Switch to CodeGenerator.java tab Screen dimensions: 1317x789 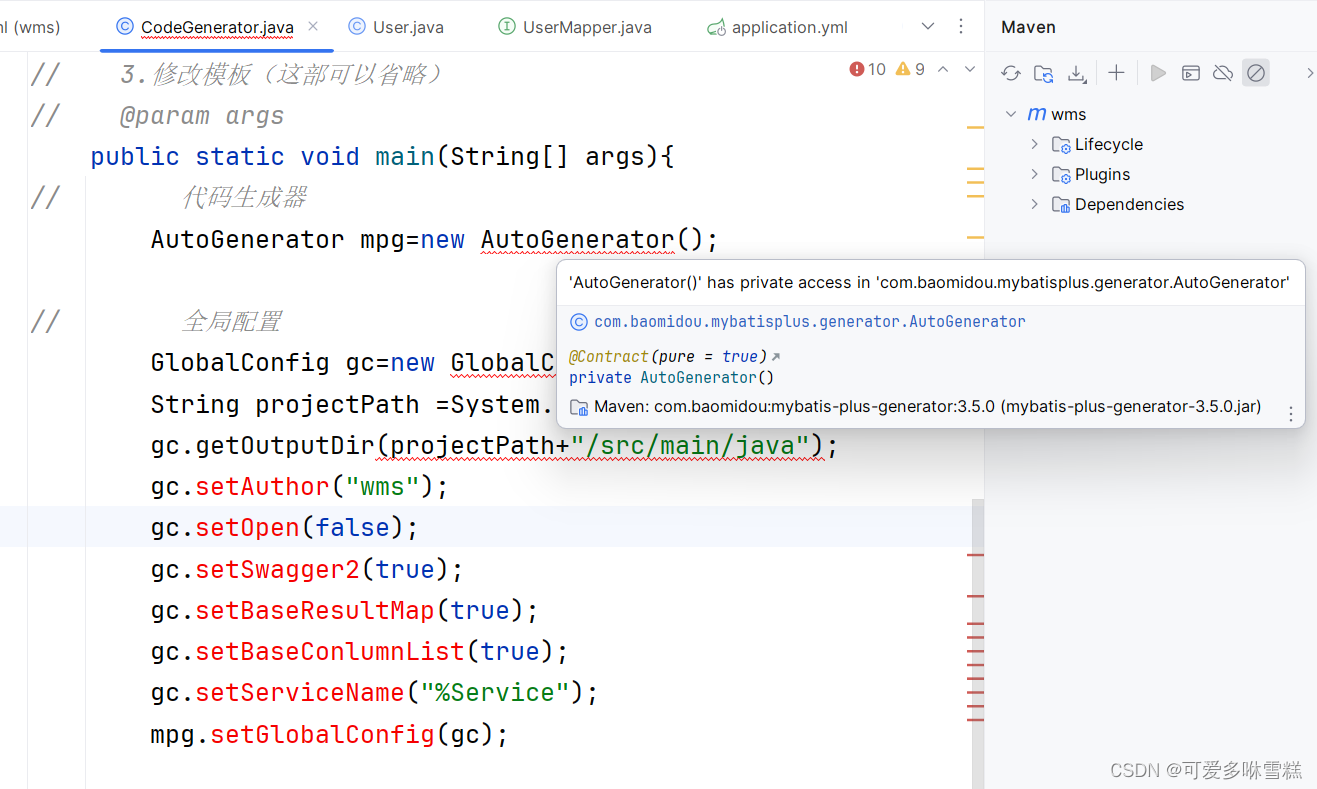217,27
